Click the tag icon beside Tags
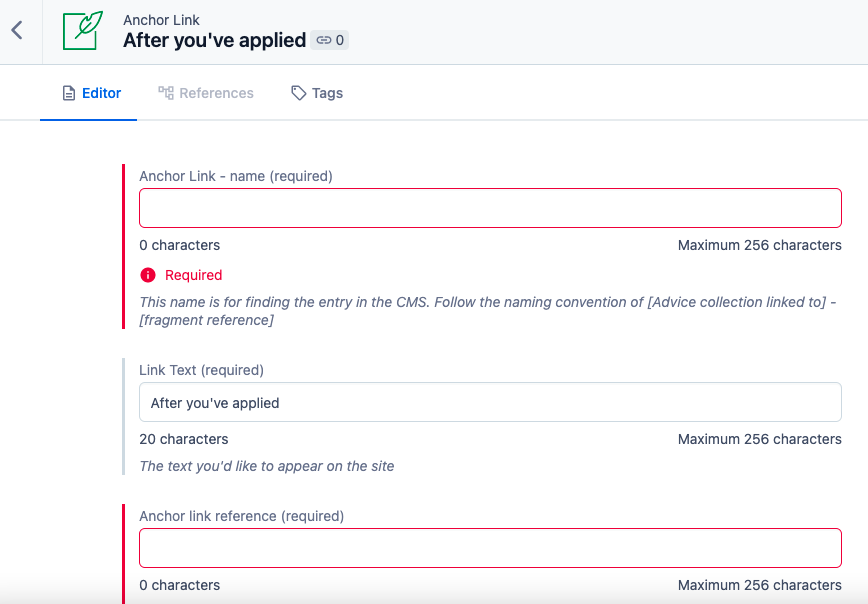868x604 pixels. [299, 93]
